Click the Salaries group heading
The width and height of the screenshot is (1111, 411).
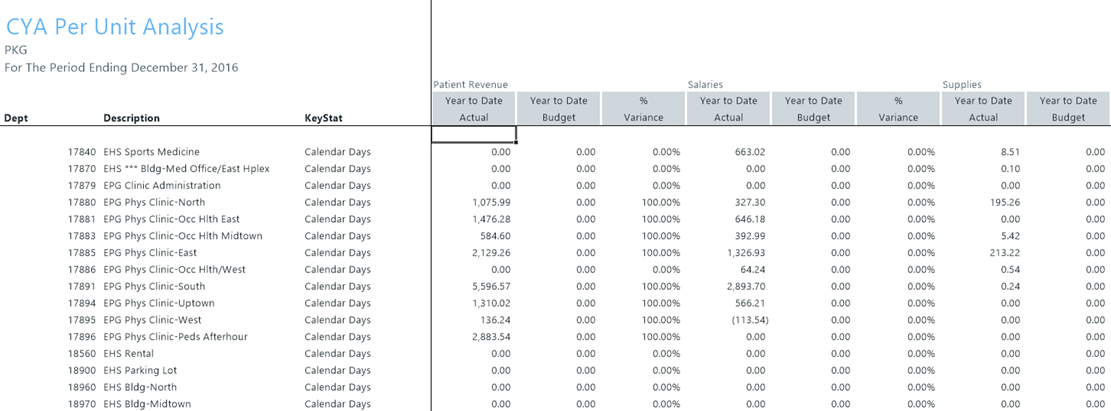coord(705,86)
